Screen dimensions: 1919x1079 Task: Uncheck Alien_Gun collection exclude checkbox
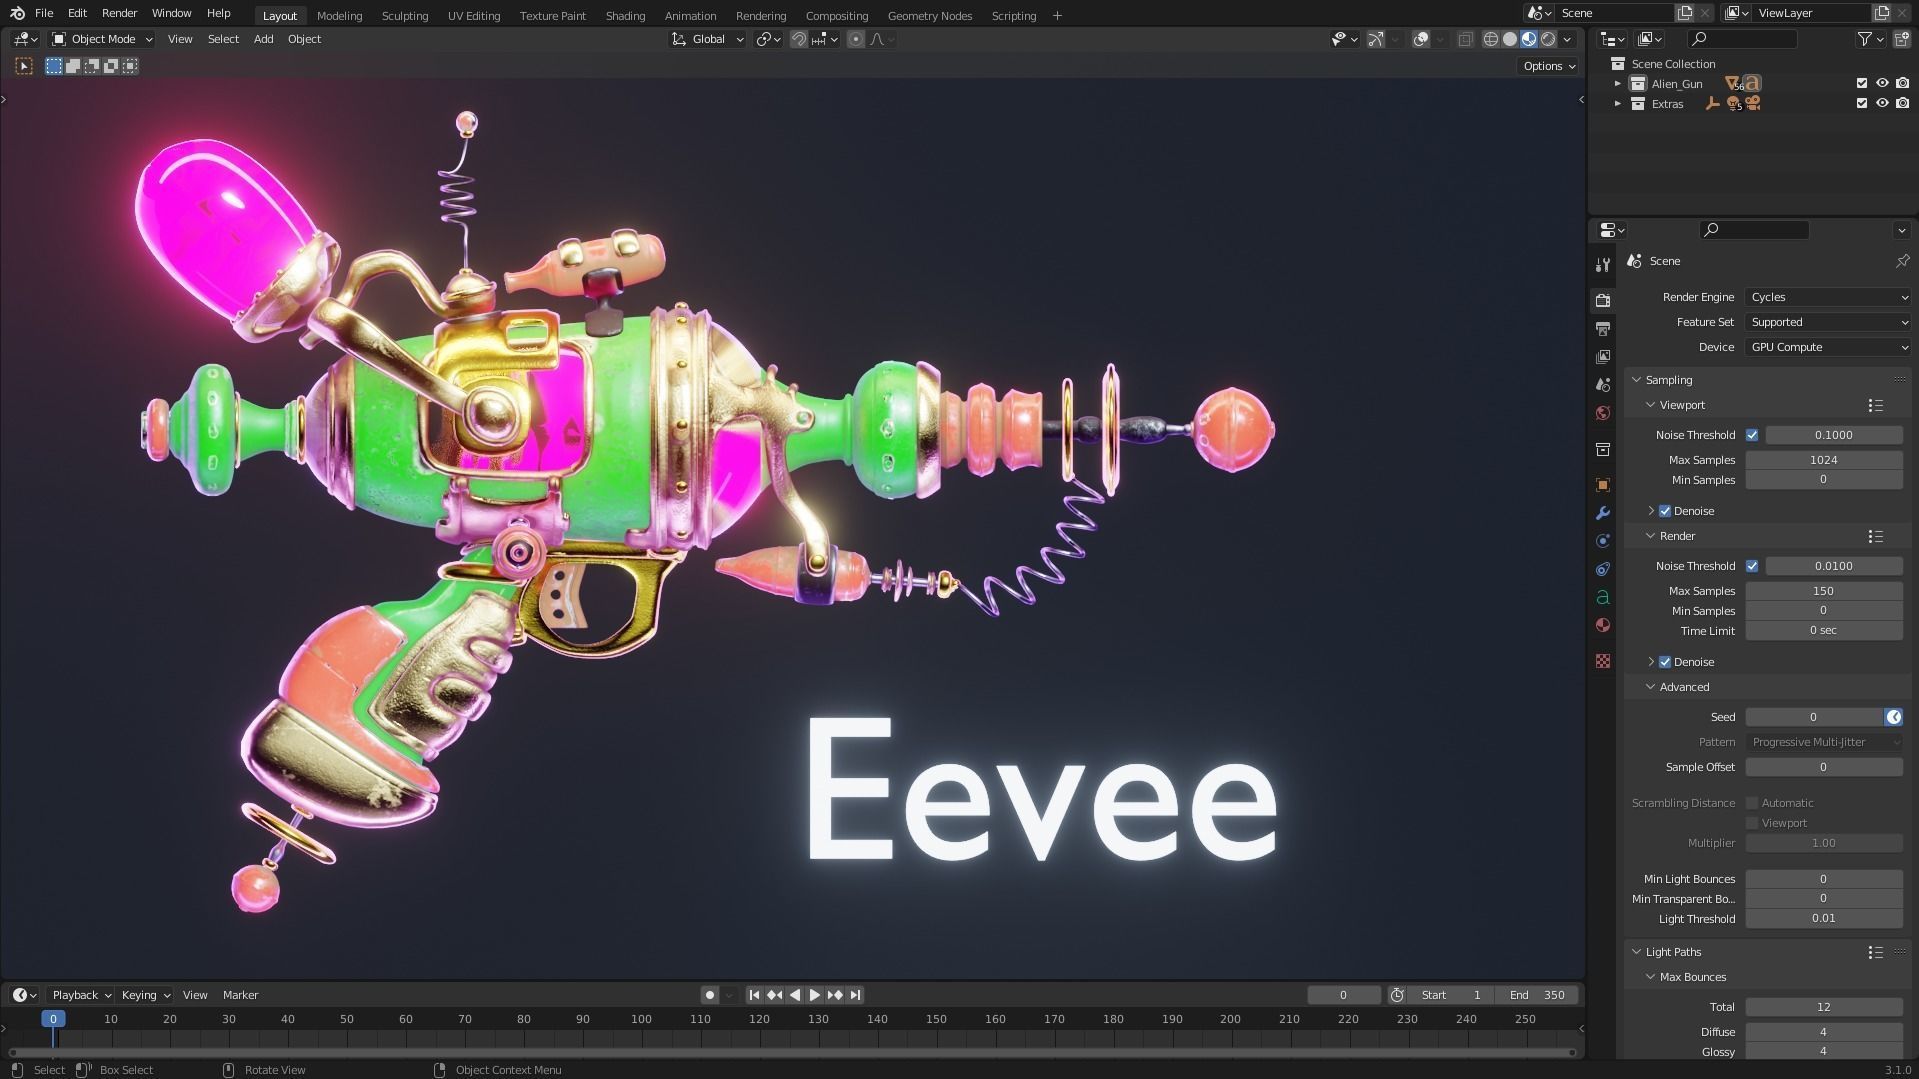pyautogui.click(x=1862, y=84)
